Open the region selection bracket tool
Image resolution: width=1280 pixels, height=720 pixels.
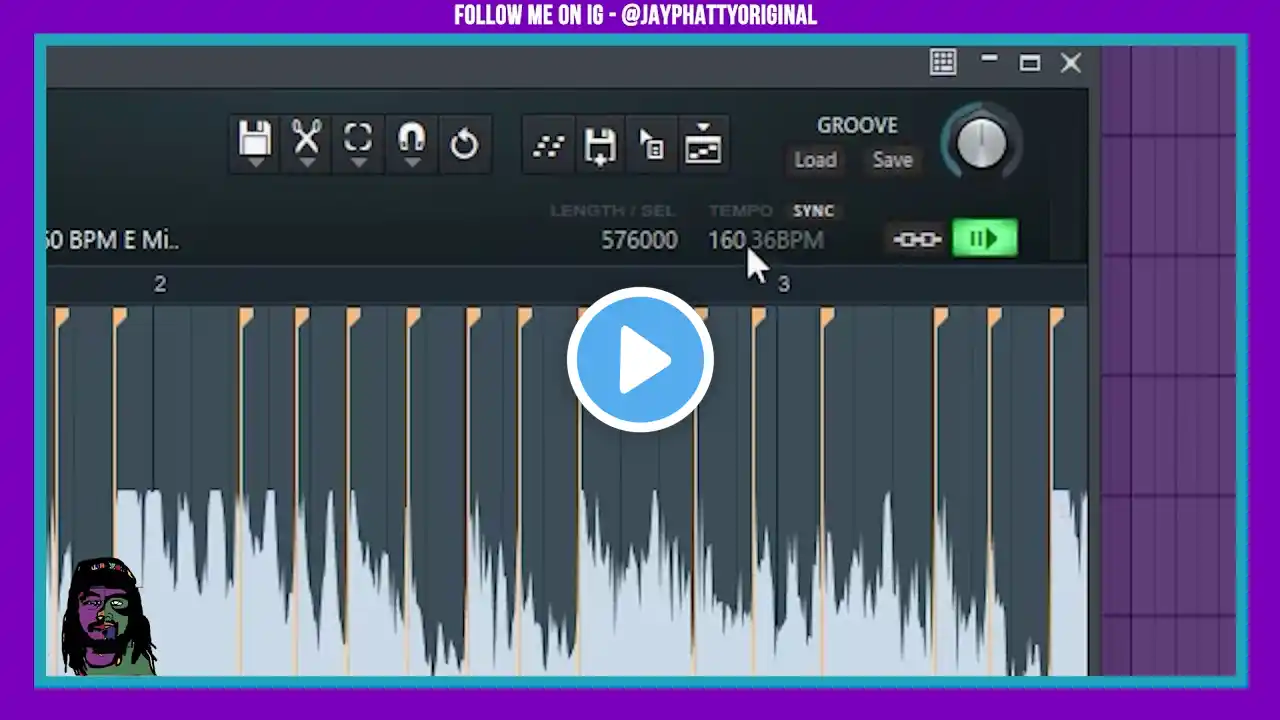click(x=358, y=144)
